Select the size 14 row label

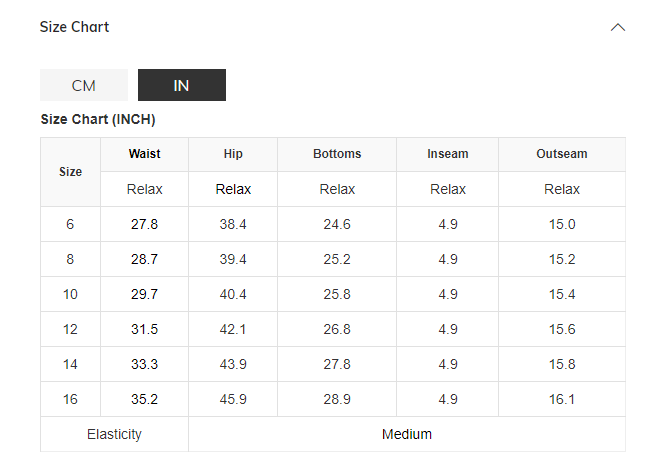pyautogui.click(x=70, y=364)
